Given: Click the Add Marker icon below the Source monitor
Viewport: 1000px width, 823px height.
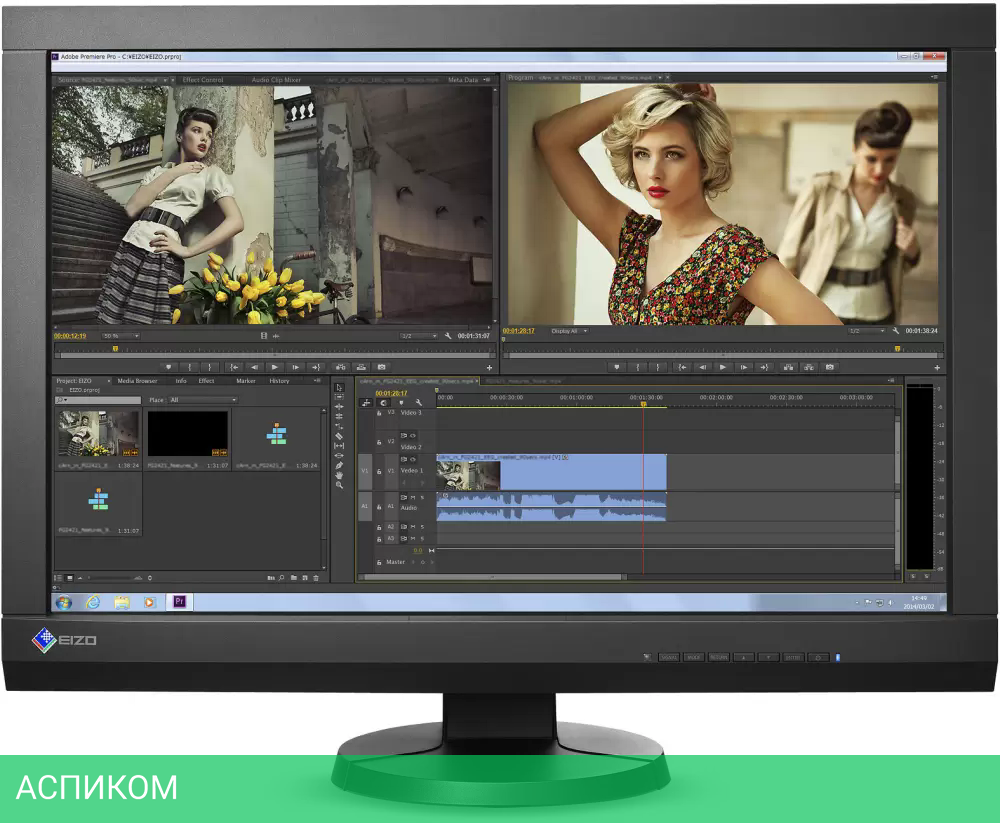Looking at the screenshot, I should 169,365.
